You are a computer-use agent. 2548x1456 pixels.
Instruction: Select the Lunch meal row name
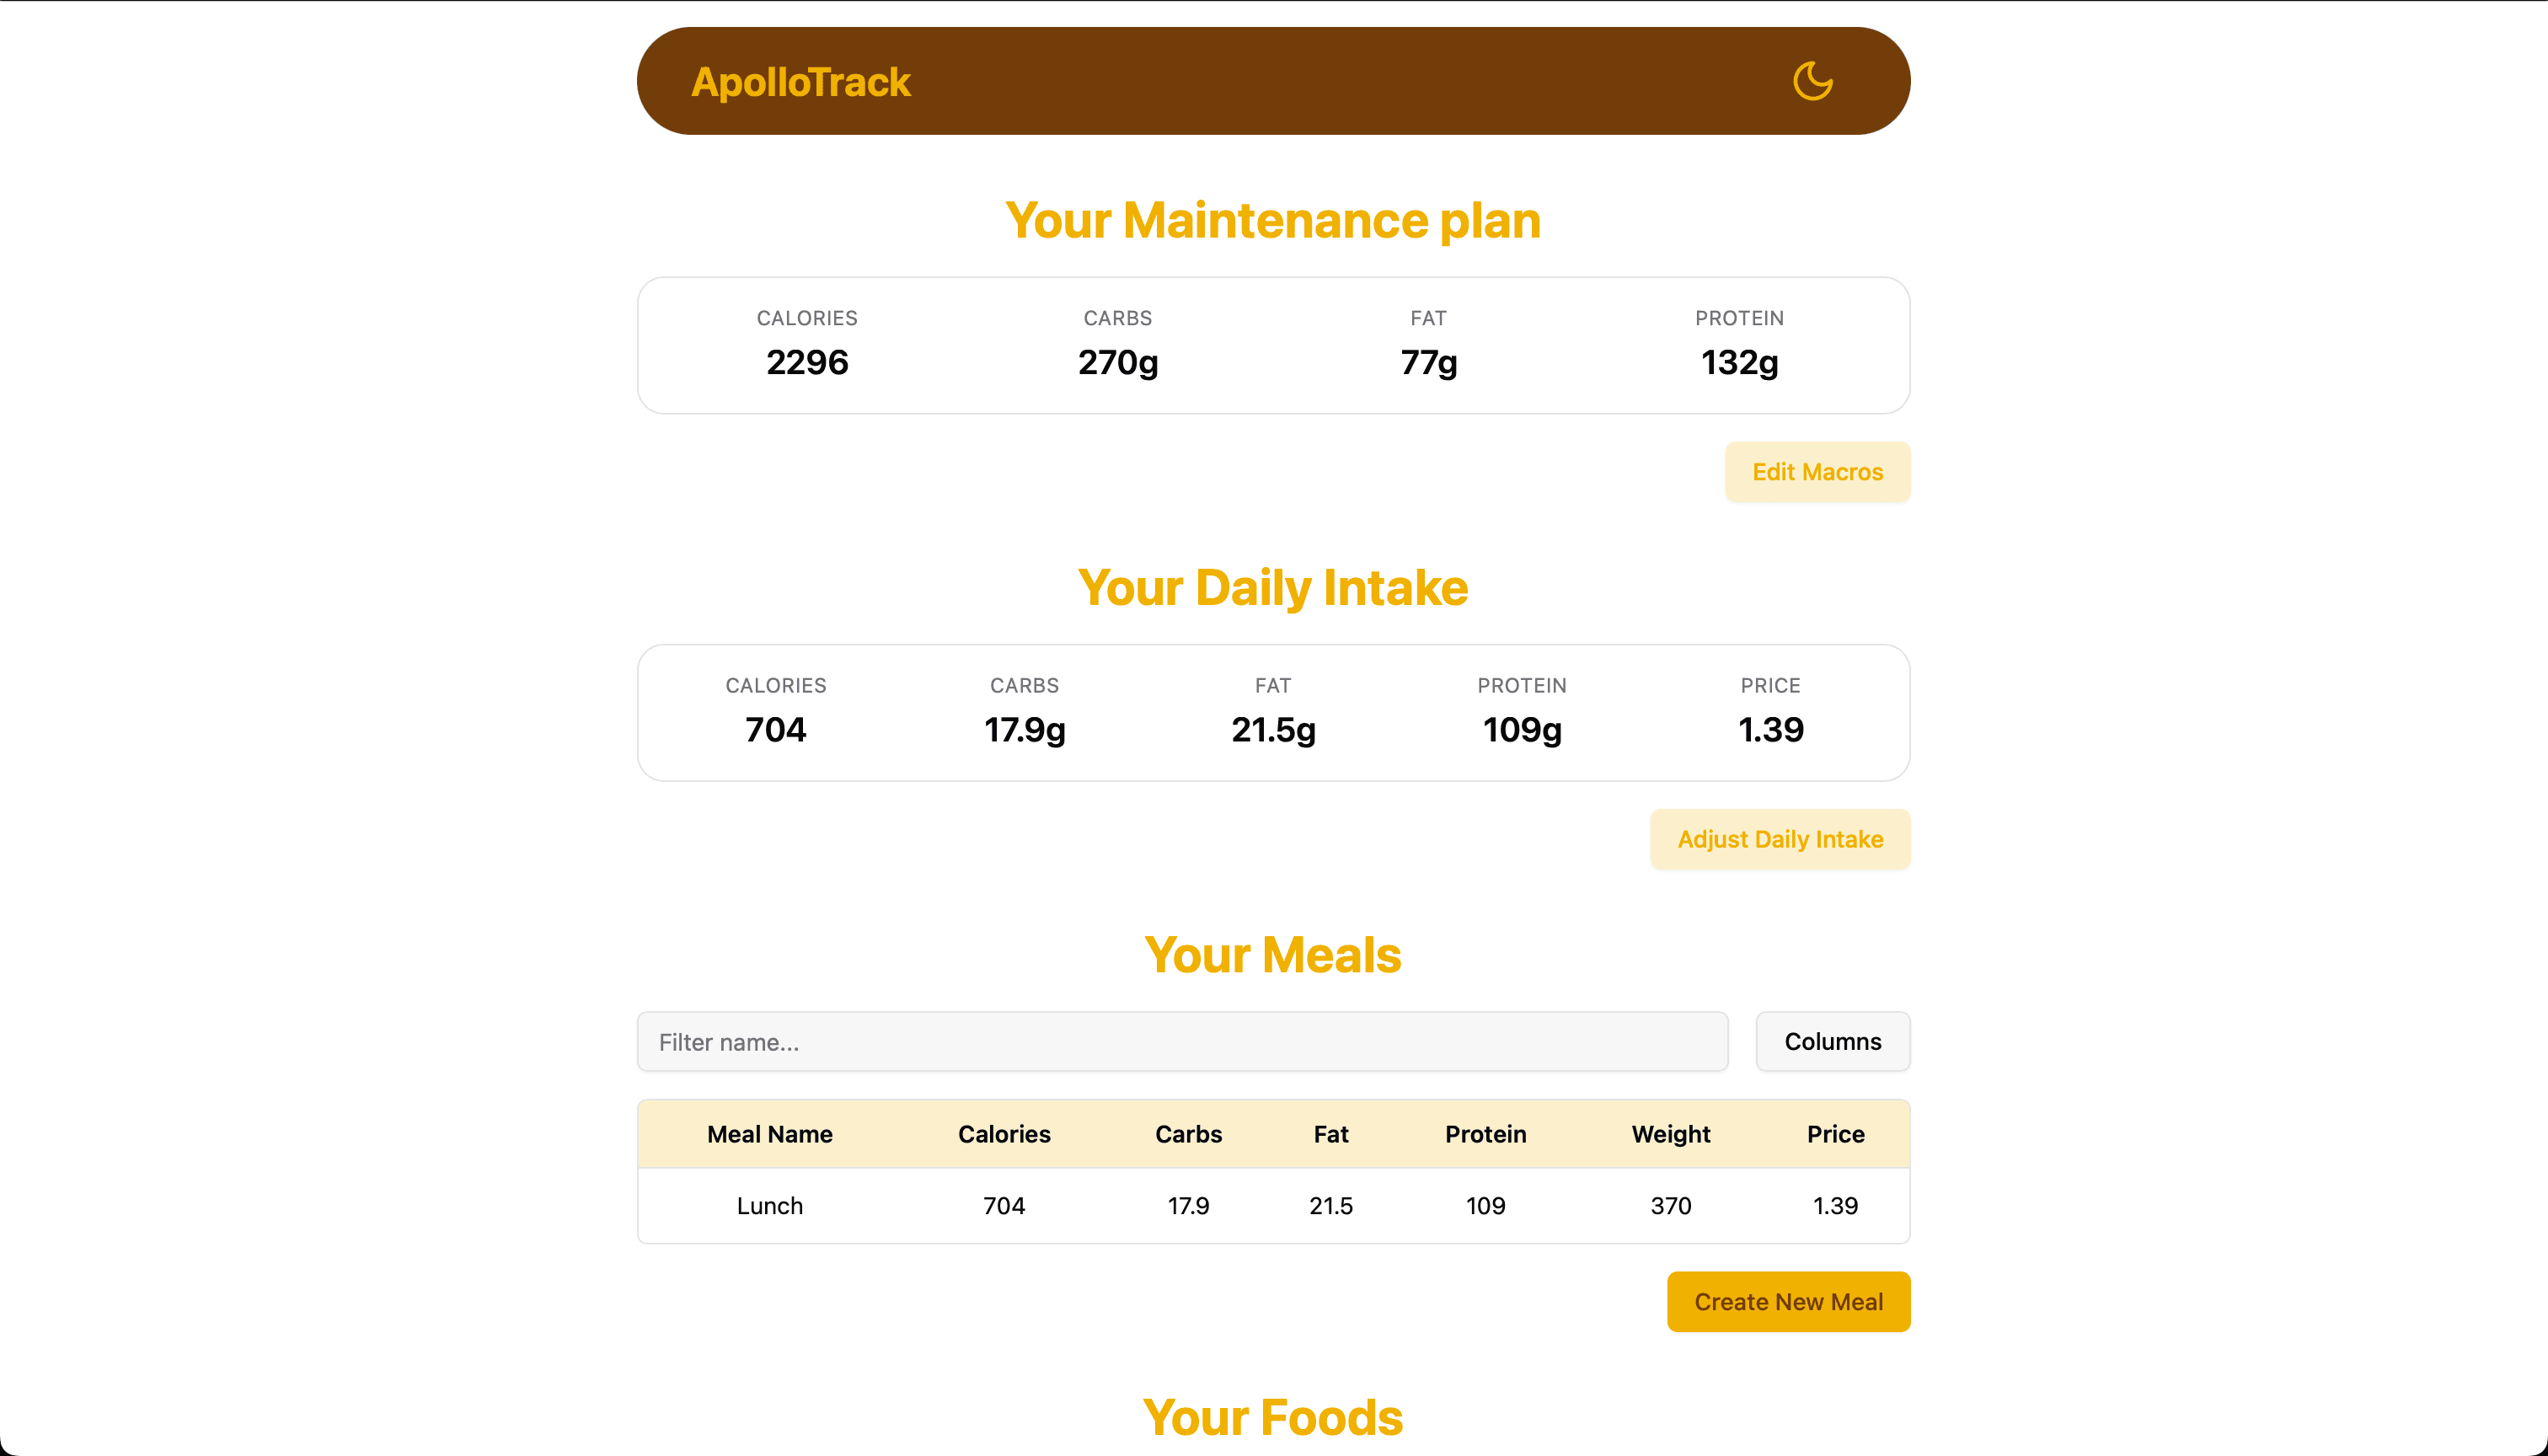click(x=769, y=1206)
